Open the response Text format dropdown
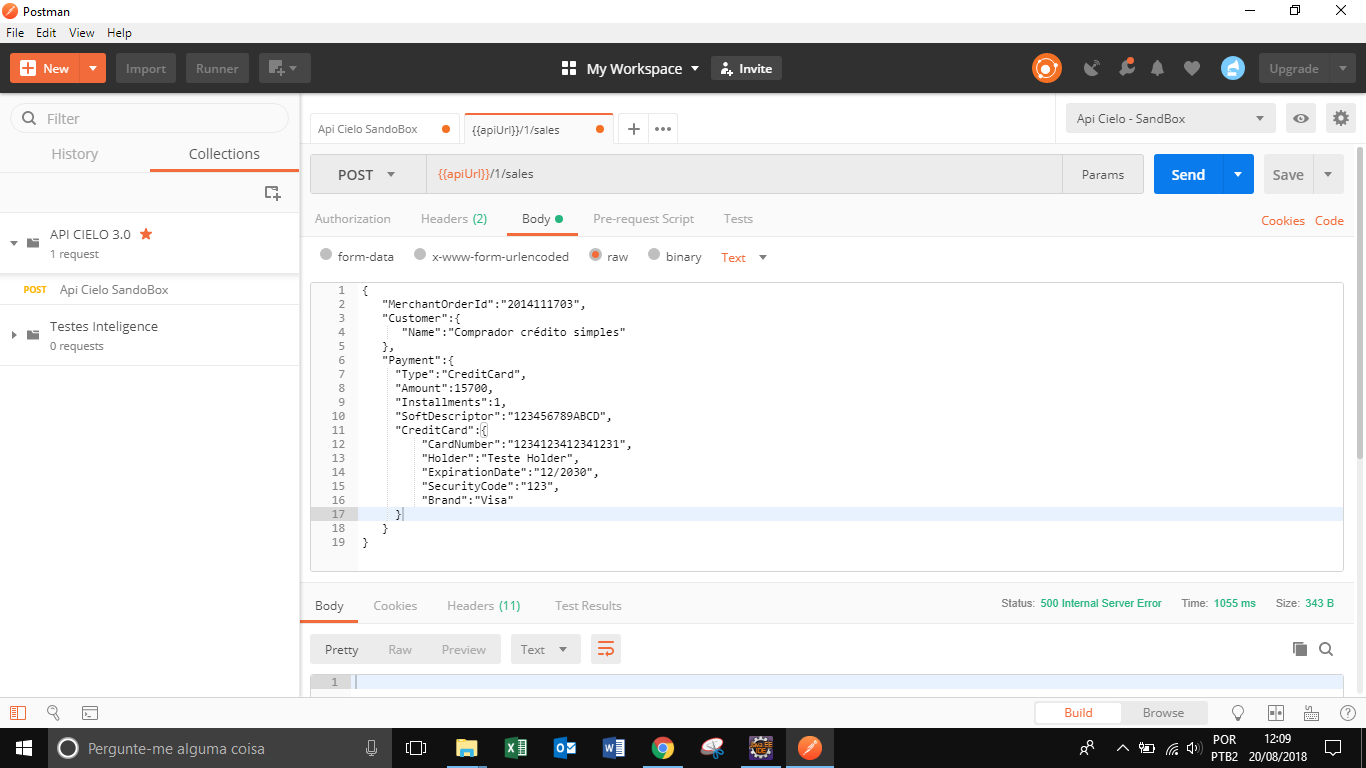Screen dimensions: 1366x768 click(545, 649)
